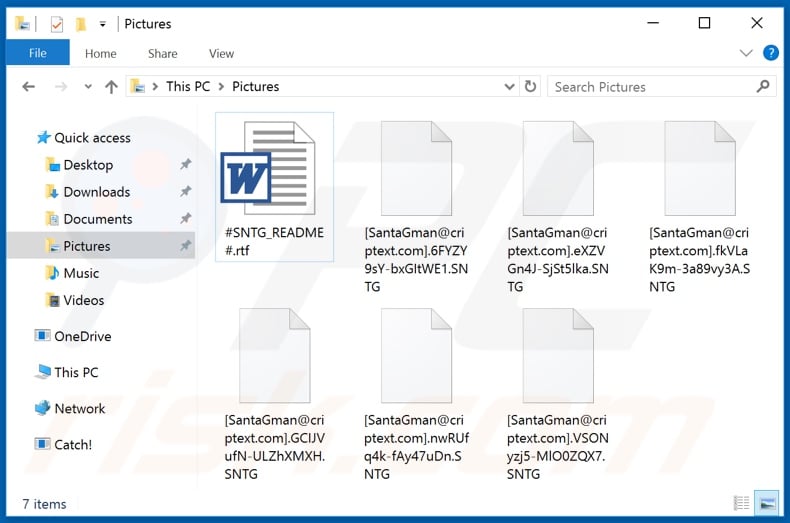The image size is (790, 523).
Task: Click the Properties quick access toolbar icon
Action: coord(57,23)
